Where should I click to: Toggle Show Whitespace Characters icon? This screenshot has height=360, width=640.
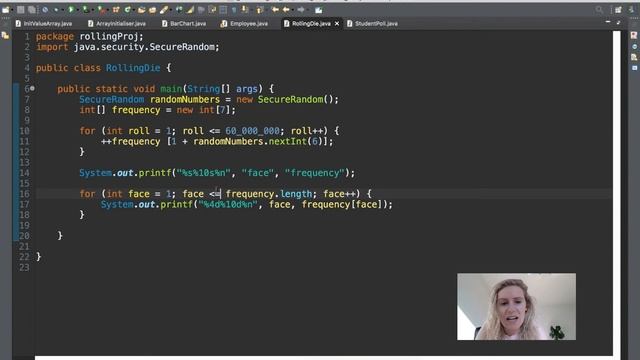click(234, 10)
